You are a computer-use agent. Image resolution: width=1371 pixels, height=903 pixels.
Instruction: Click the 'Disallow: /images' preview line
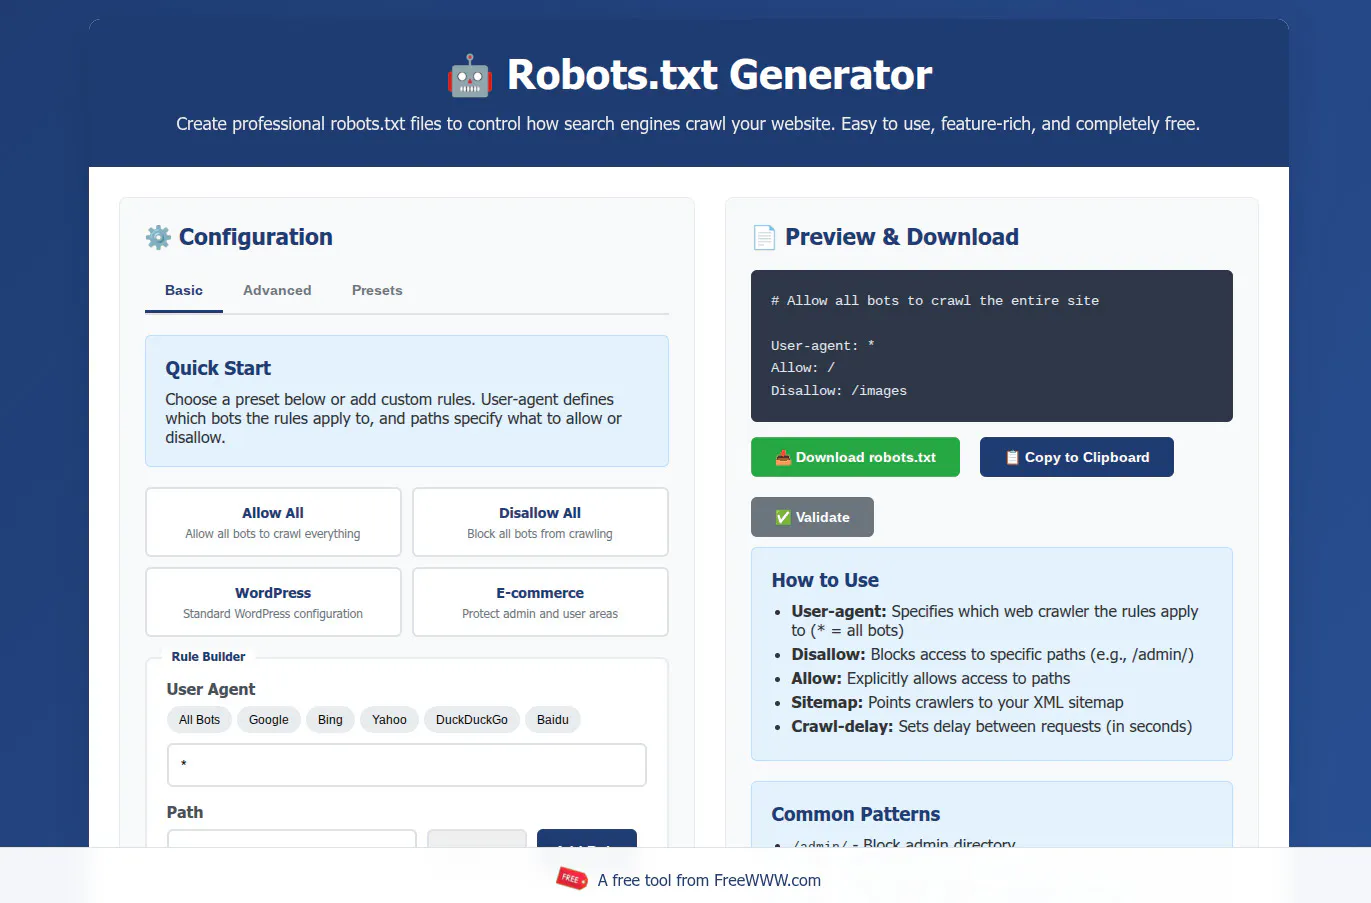[x=839, y=391]
